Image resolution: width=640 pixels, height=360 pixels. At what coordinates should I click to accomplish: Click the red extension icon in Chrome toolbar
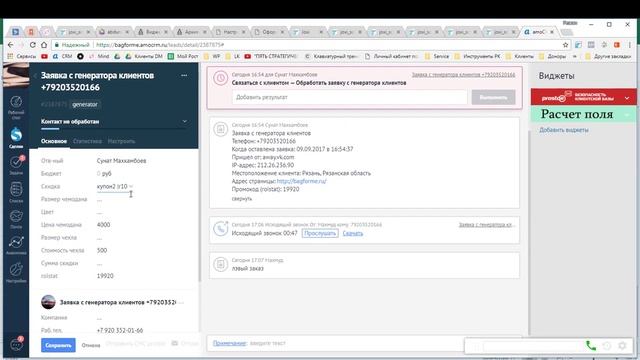pos(617,45)
